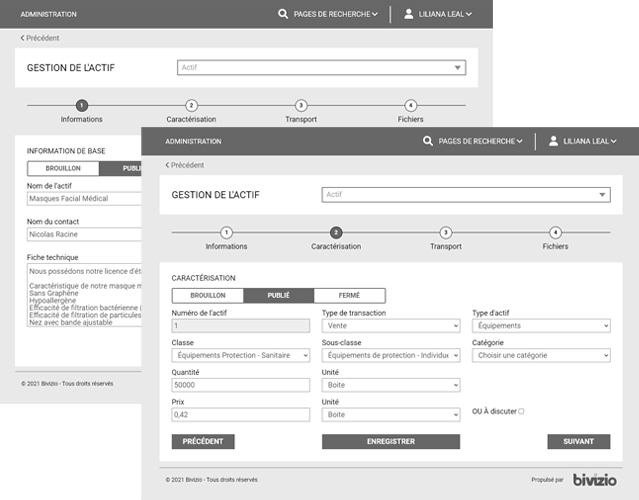
Task: Click the user profile icon beside Liliana Leal
Action: click(553, 142)
